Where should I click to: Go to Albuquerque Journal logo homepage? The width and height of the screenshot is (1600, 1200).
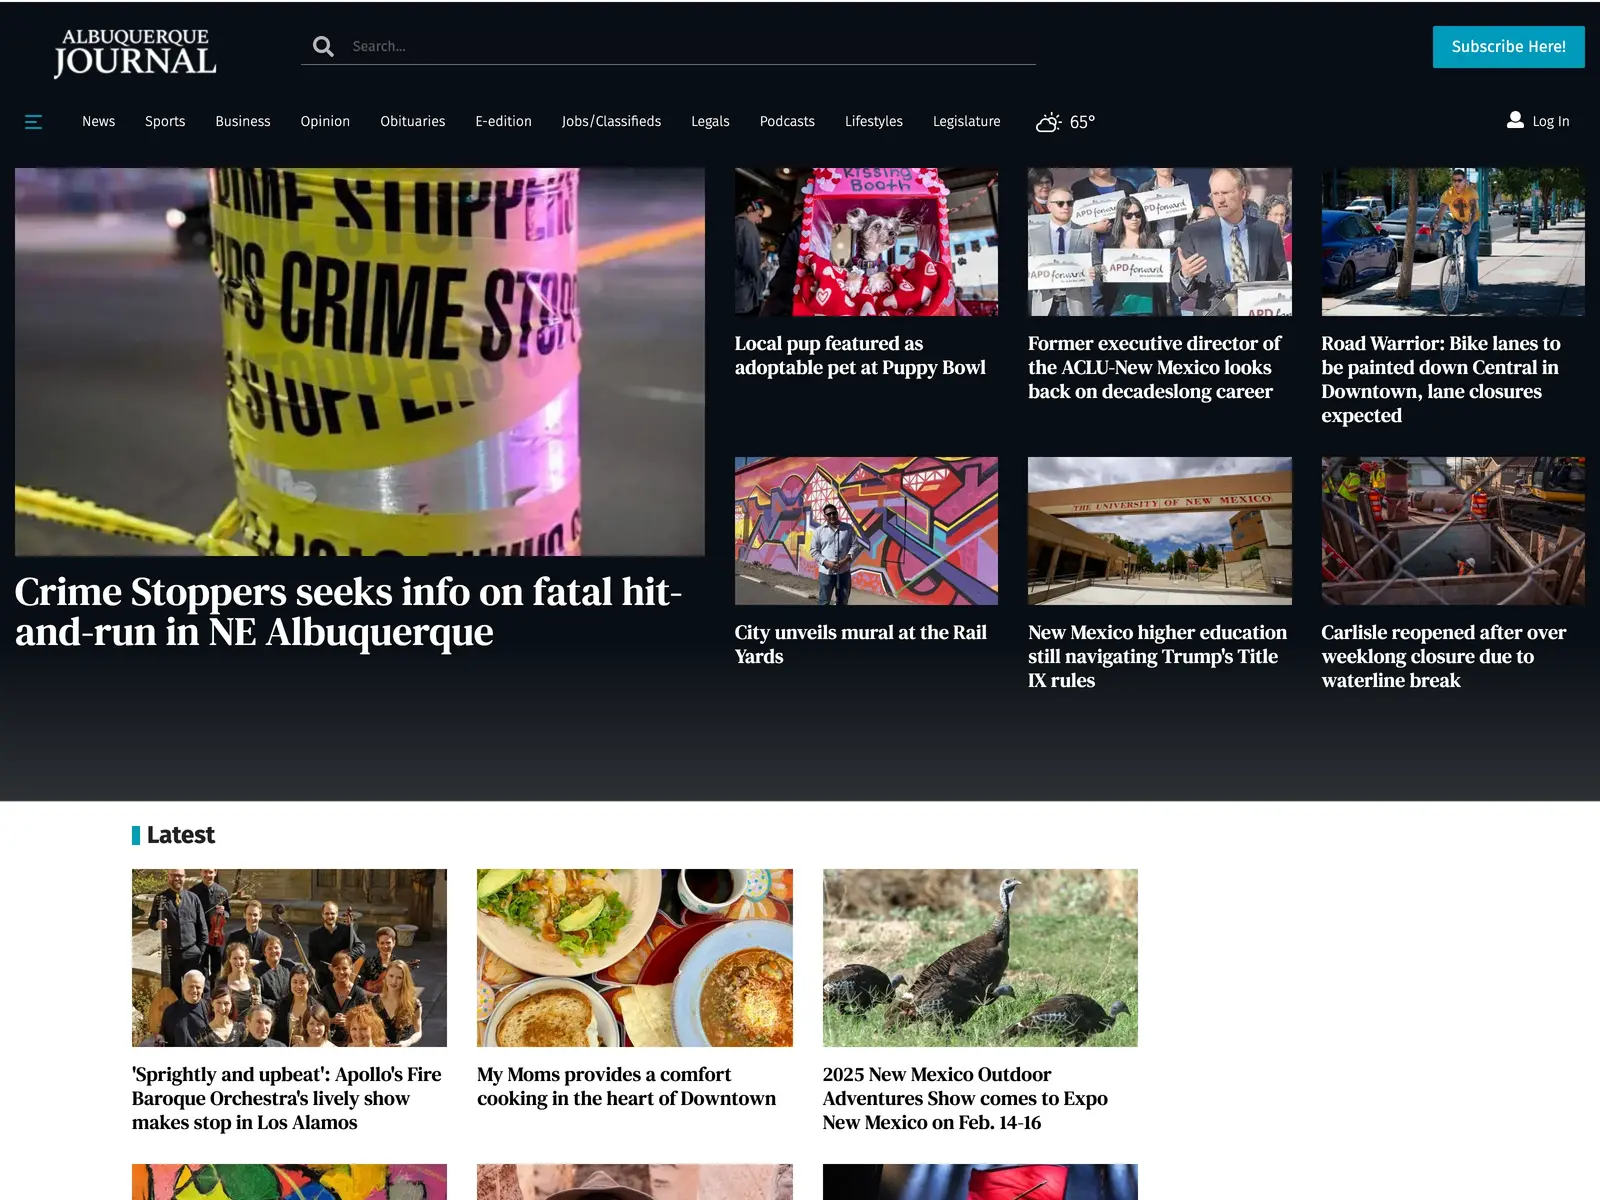click(135, 52)
